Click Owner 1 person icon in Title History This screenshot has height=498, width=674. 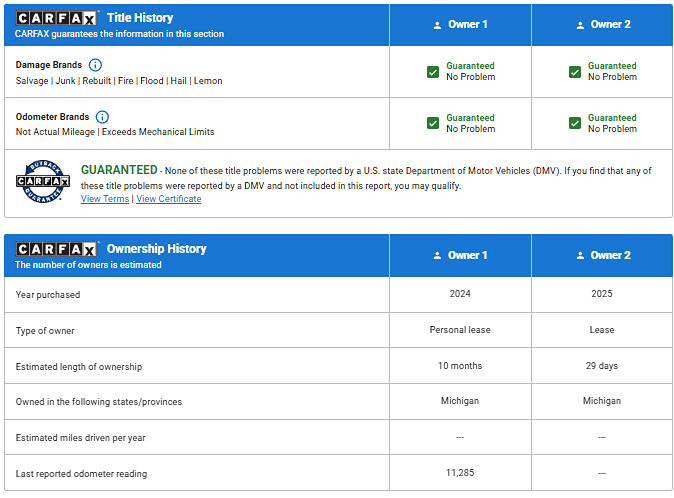pos(437,25)
